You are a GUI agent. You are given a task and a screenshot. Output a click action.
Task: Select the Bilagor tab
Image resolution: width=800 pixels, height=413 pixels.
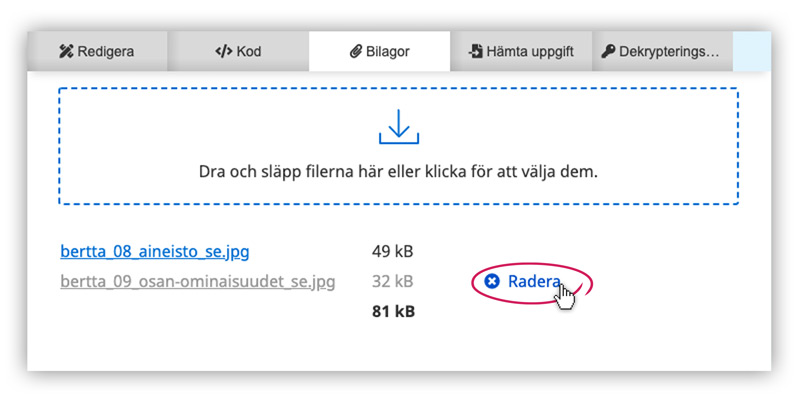pos(380,51)
